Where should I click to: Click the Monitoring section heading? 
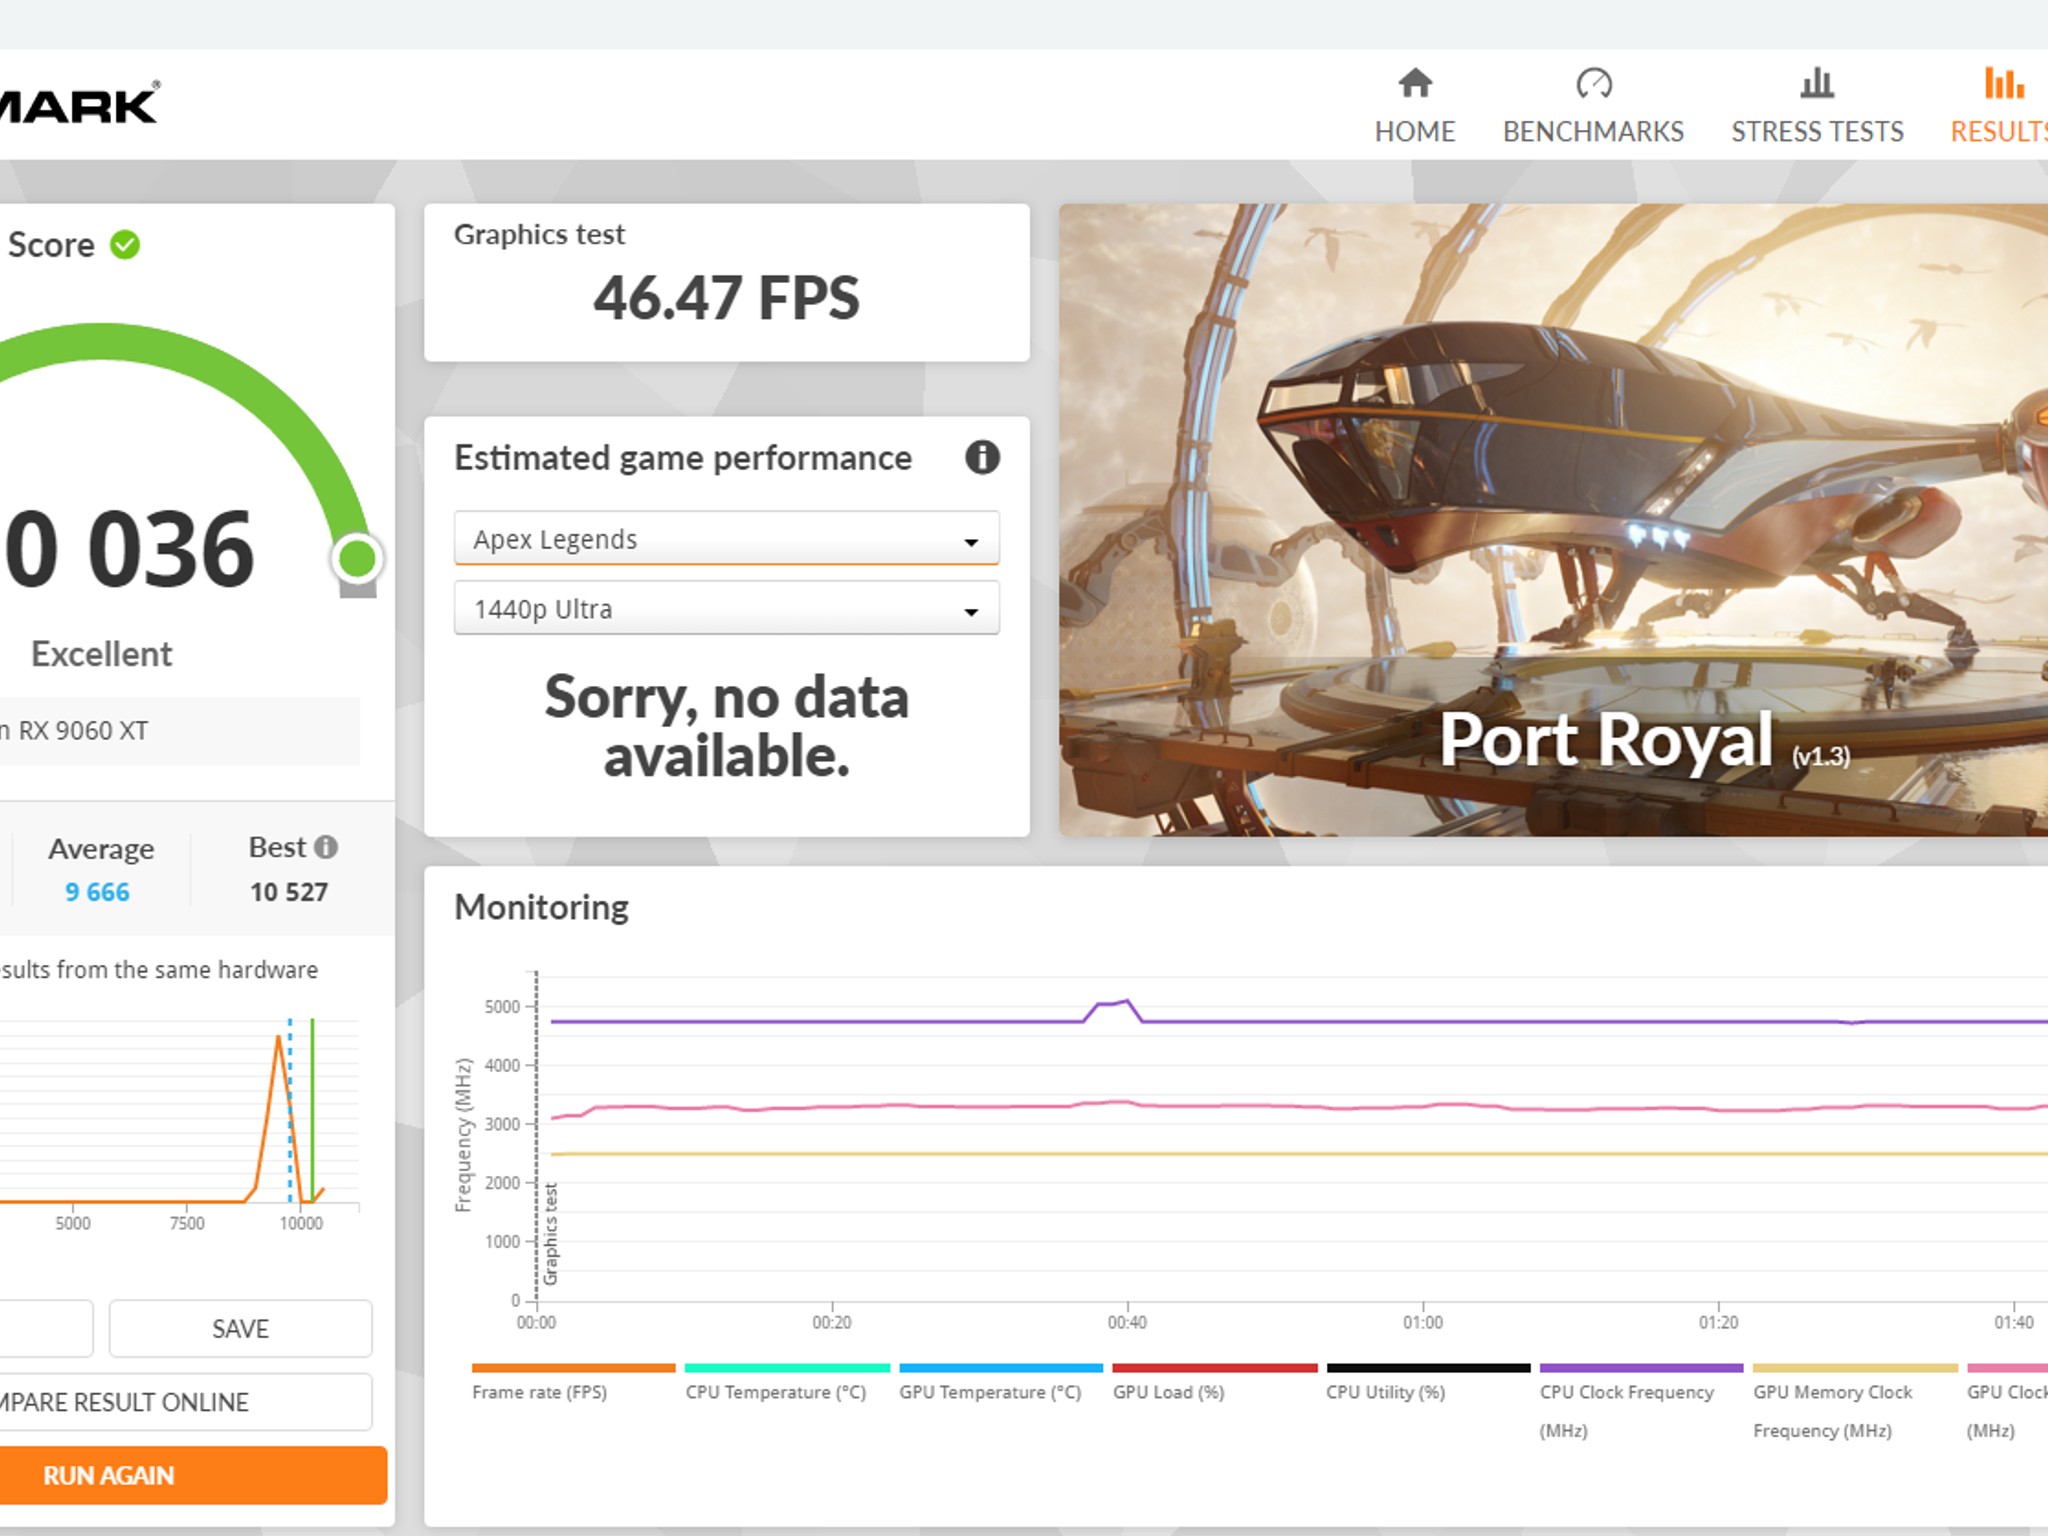541,907
